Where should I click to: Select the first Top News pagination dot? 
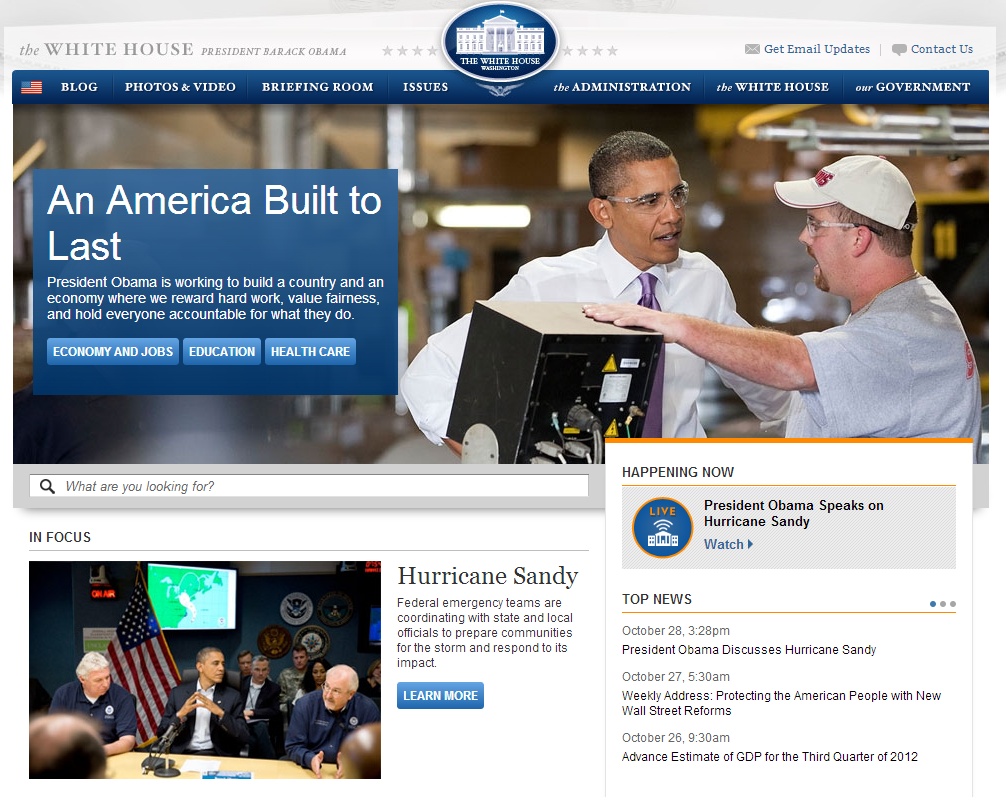933,604
